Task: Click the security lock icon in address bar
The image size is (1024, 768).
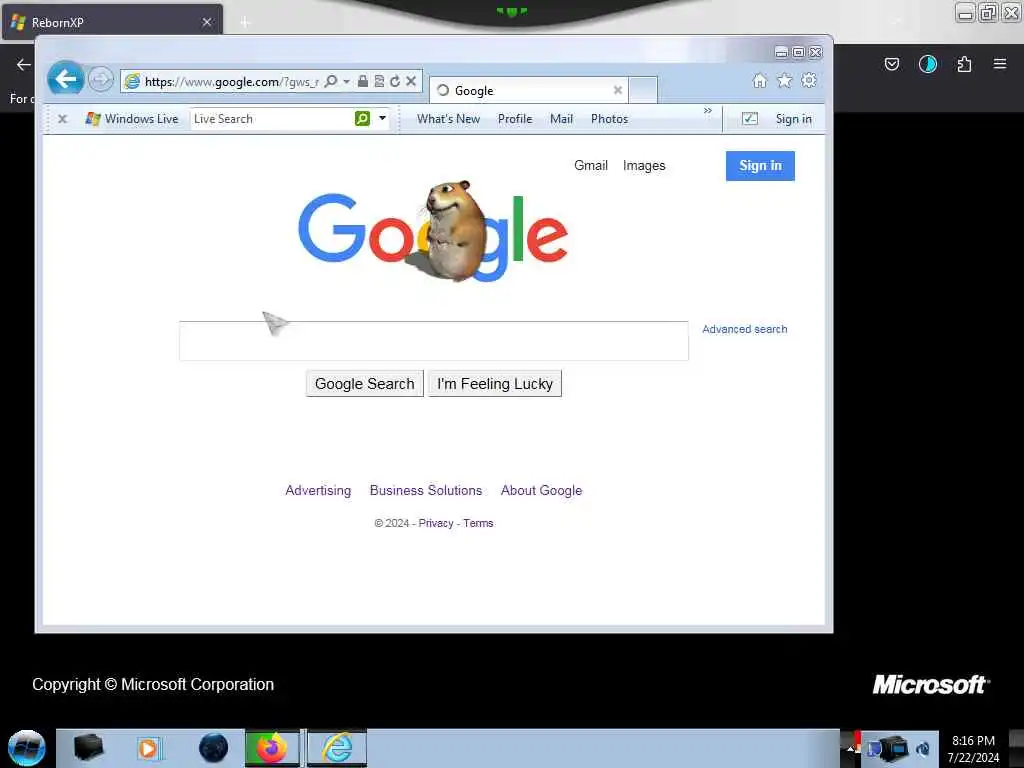Action: coord(362,81)
